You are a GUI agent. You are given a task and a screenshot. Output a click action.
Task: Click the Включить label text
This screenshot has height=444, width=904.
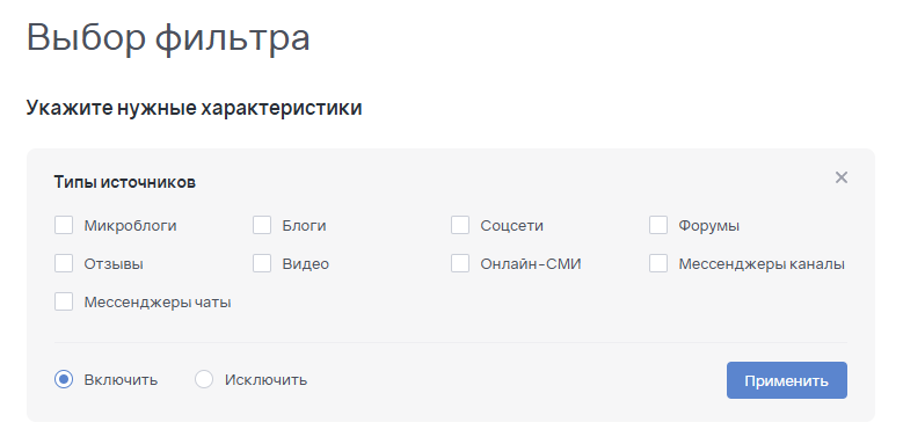pos(121,380)
